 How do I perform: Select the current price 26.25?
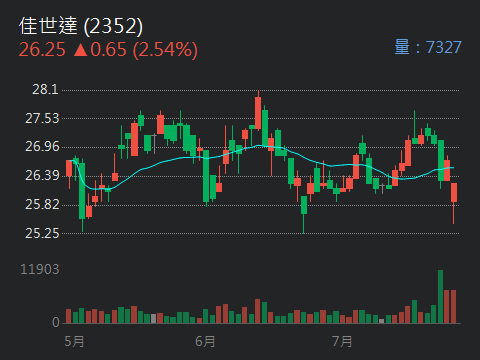tap(42, 49)
